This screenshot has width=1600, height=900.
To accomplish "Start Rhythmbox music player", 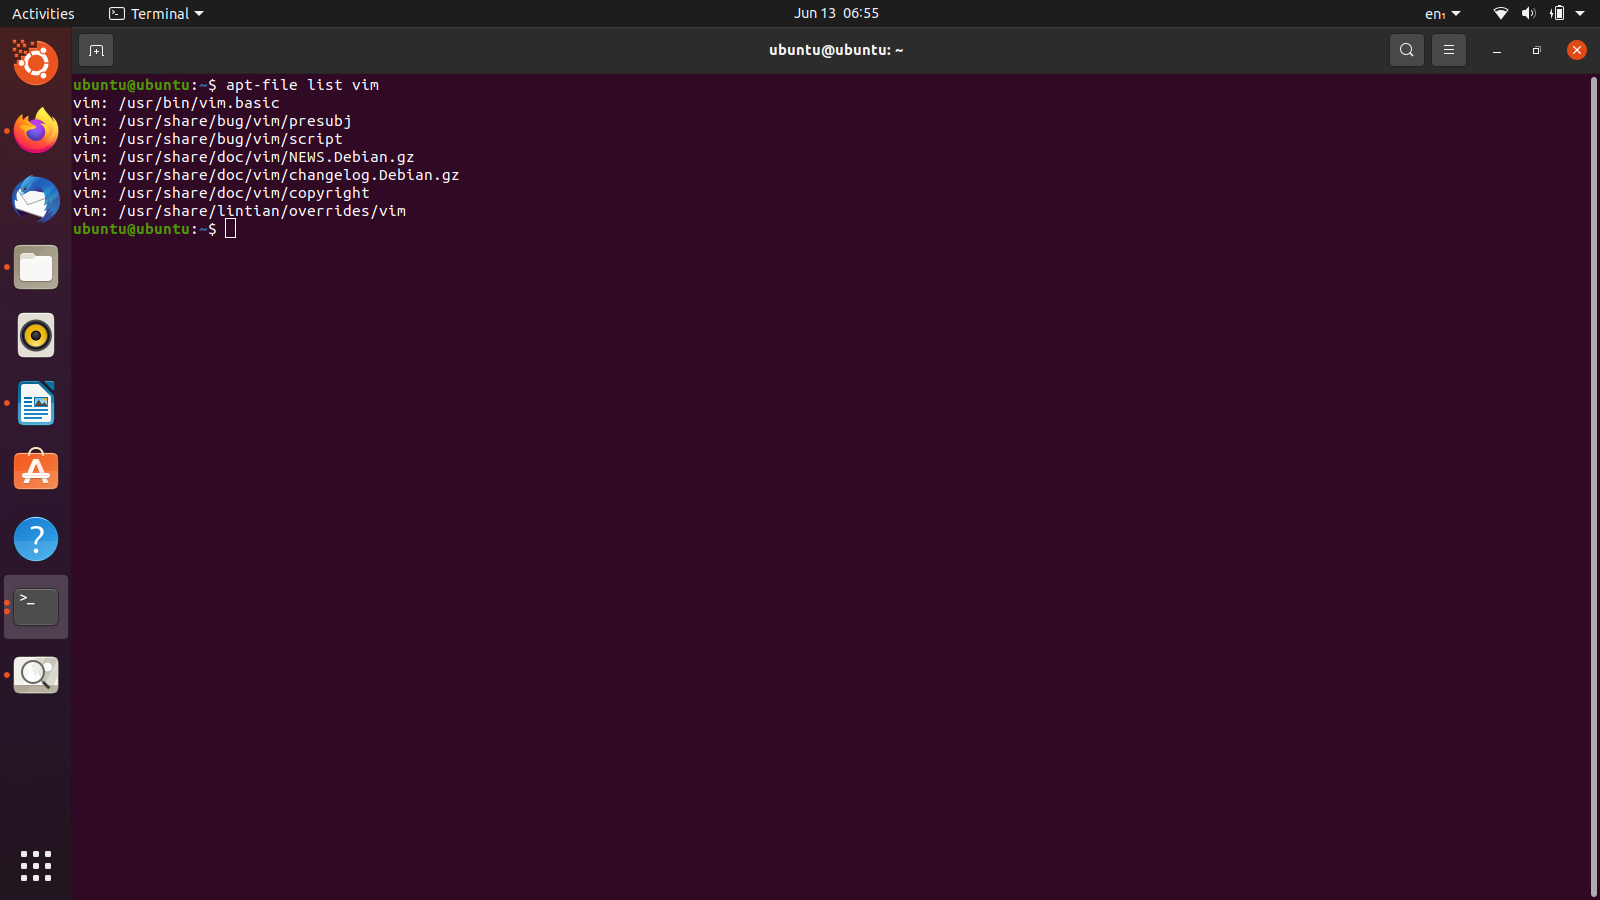I will [36, 335].
